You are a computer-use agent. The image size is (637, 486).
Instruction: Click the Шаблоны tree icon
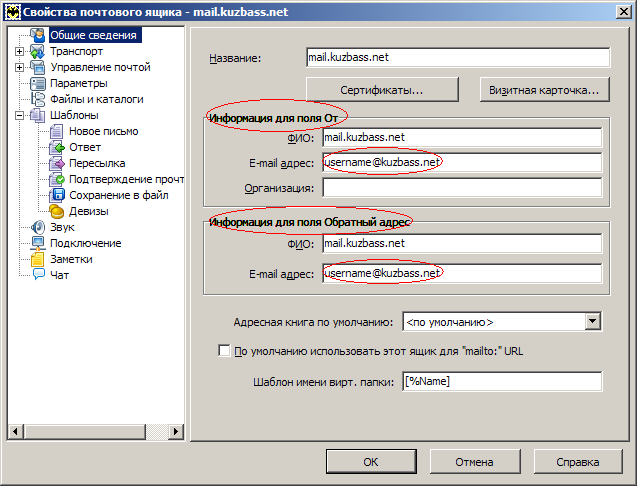pyautogui.click(x=38, y=115)
